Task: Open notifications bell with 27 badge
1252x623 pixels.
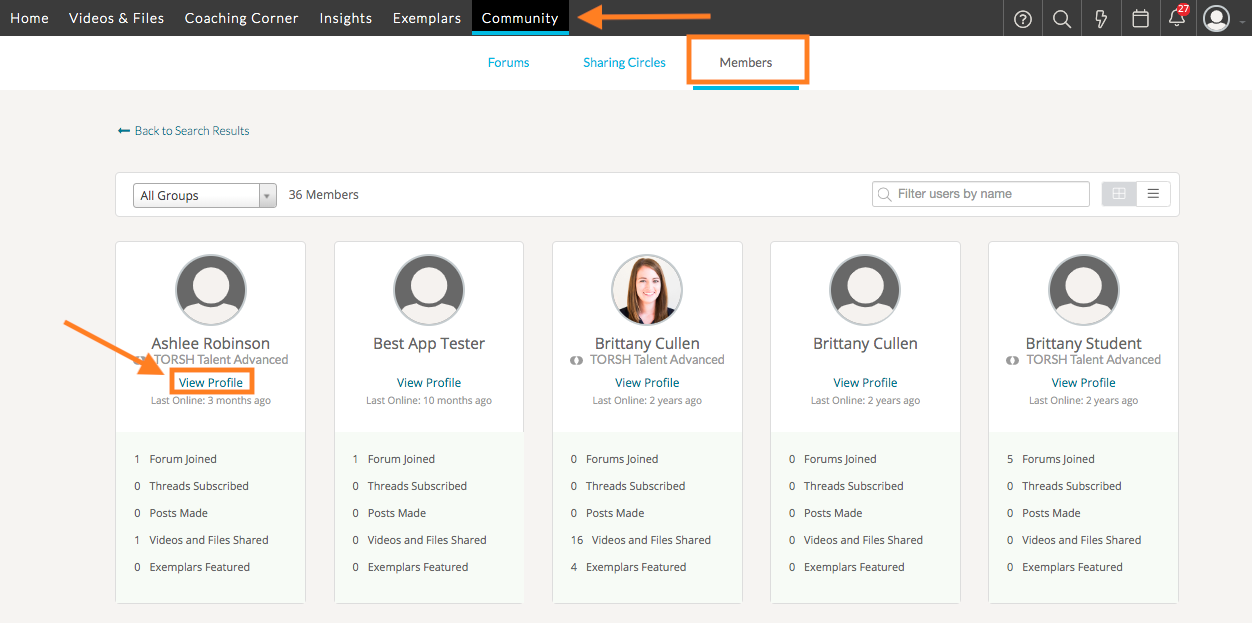Action: tap(1177, 19)
